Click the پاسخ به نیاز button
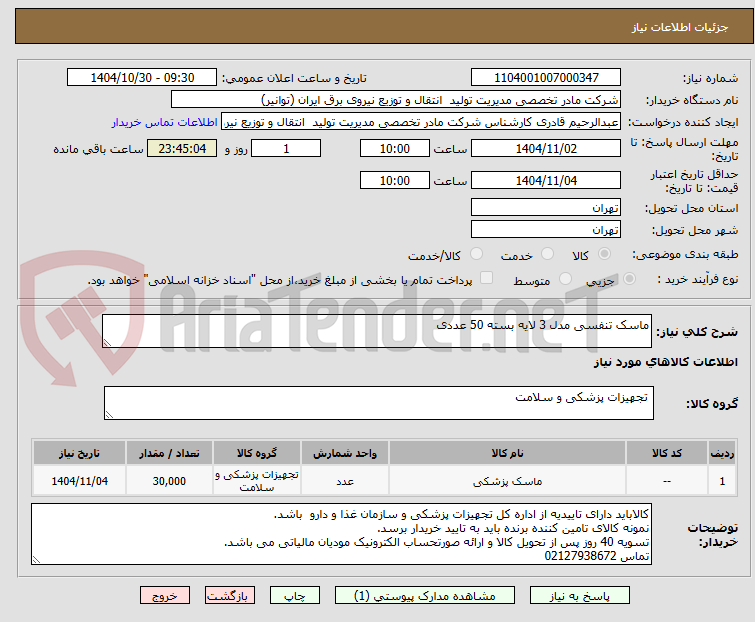This screenshot has height=622, width=755. click(580, 596)
